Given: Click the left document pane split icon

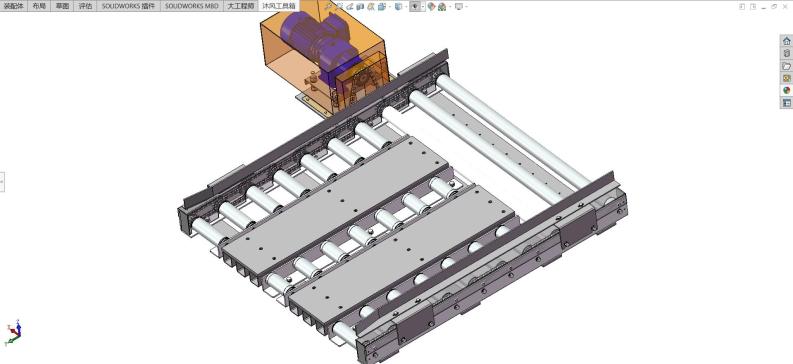Looking at the screenshot, I should pos(741,7).
